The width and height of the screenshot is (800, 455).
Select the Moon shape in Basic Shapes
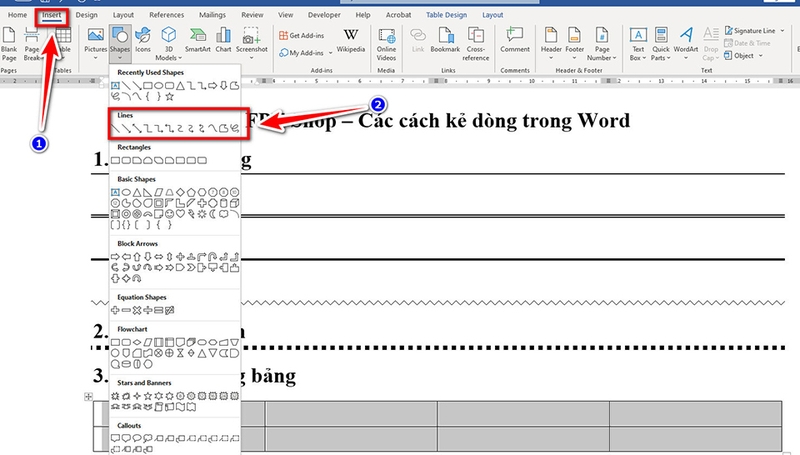[x=212, y=214]
